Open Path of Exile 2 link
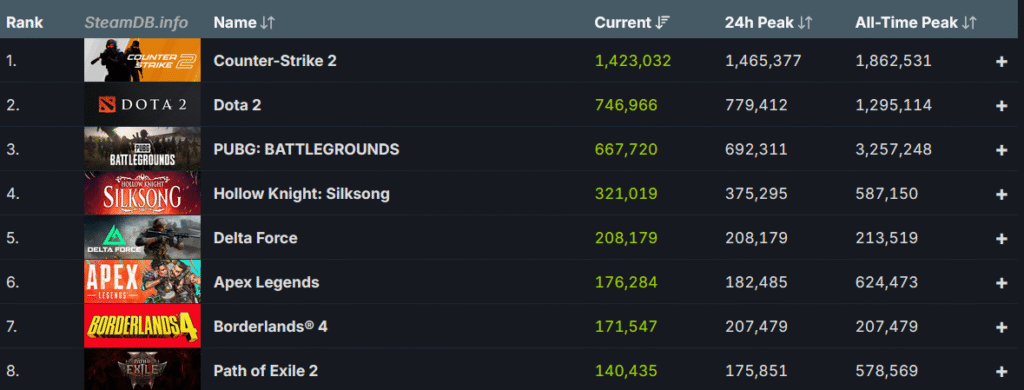Viewport: 1024px width, 390px height. [266, 371]
